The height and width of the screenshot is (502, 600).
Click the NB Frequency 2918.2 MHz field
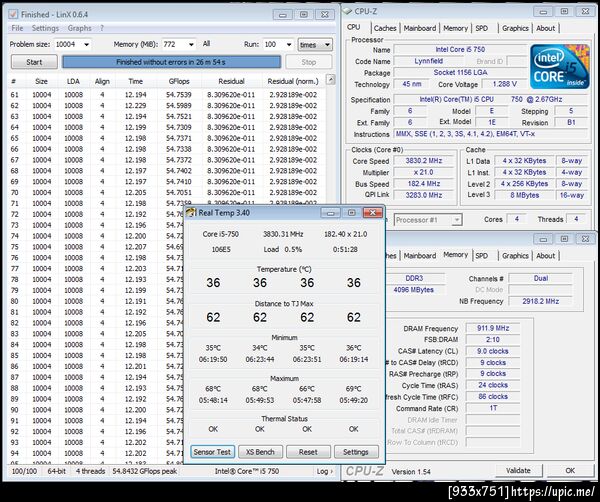[540, 301]
